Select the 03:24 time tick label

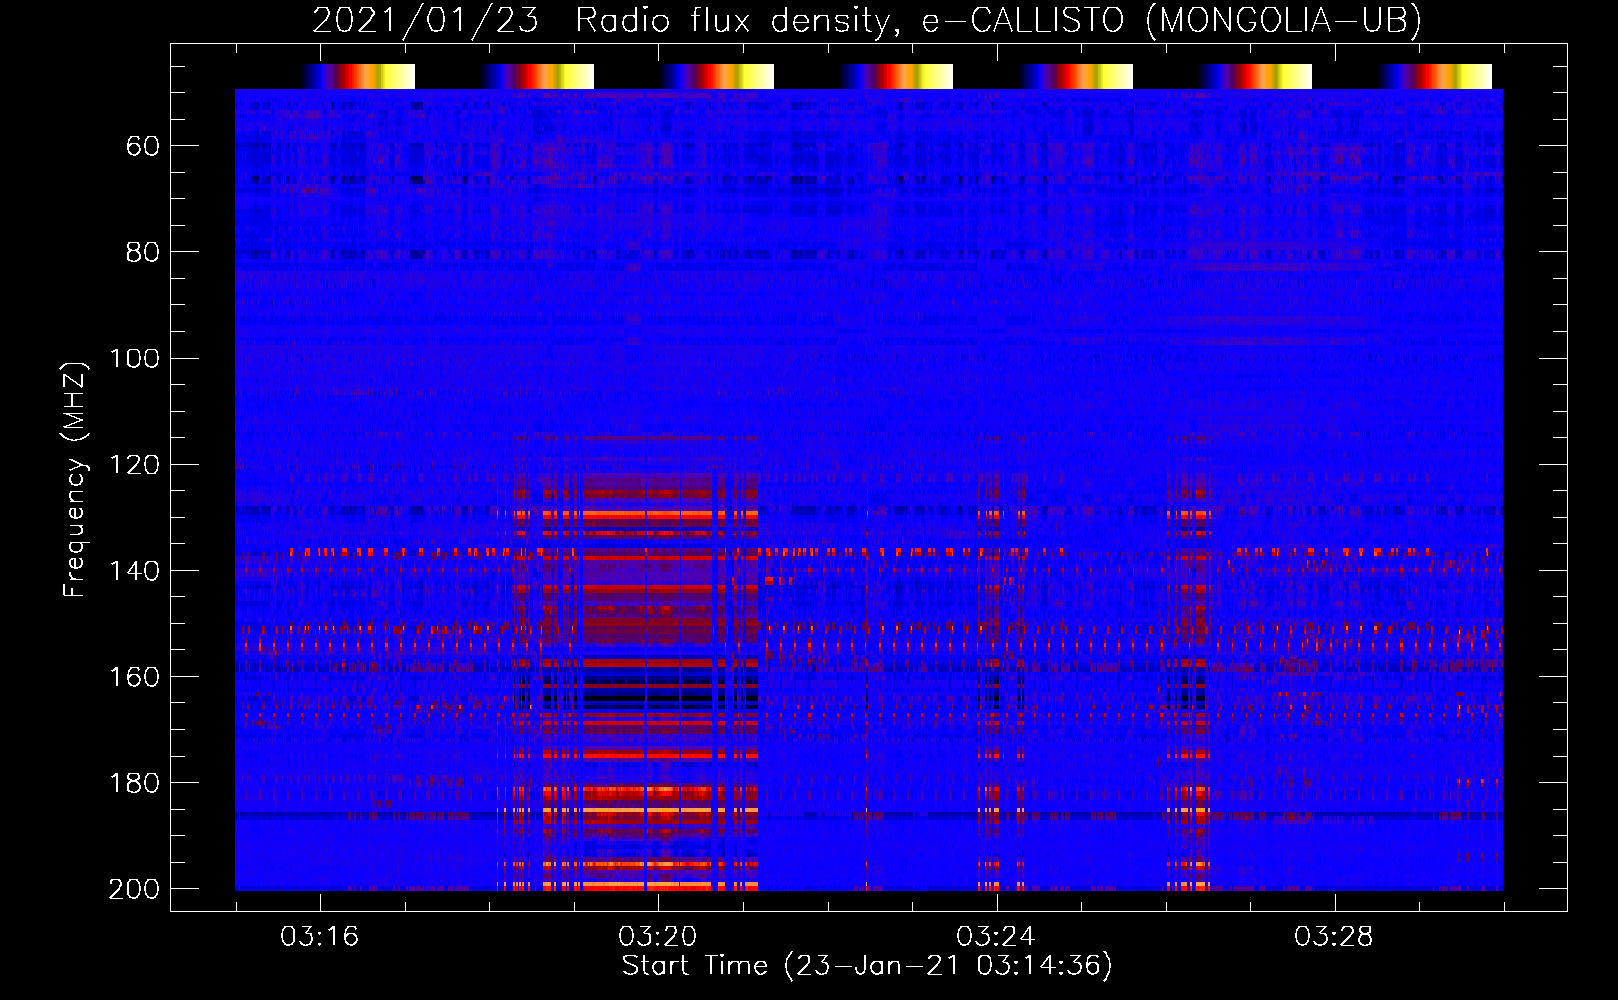coord(995,937)
